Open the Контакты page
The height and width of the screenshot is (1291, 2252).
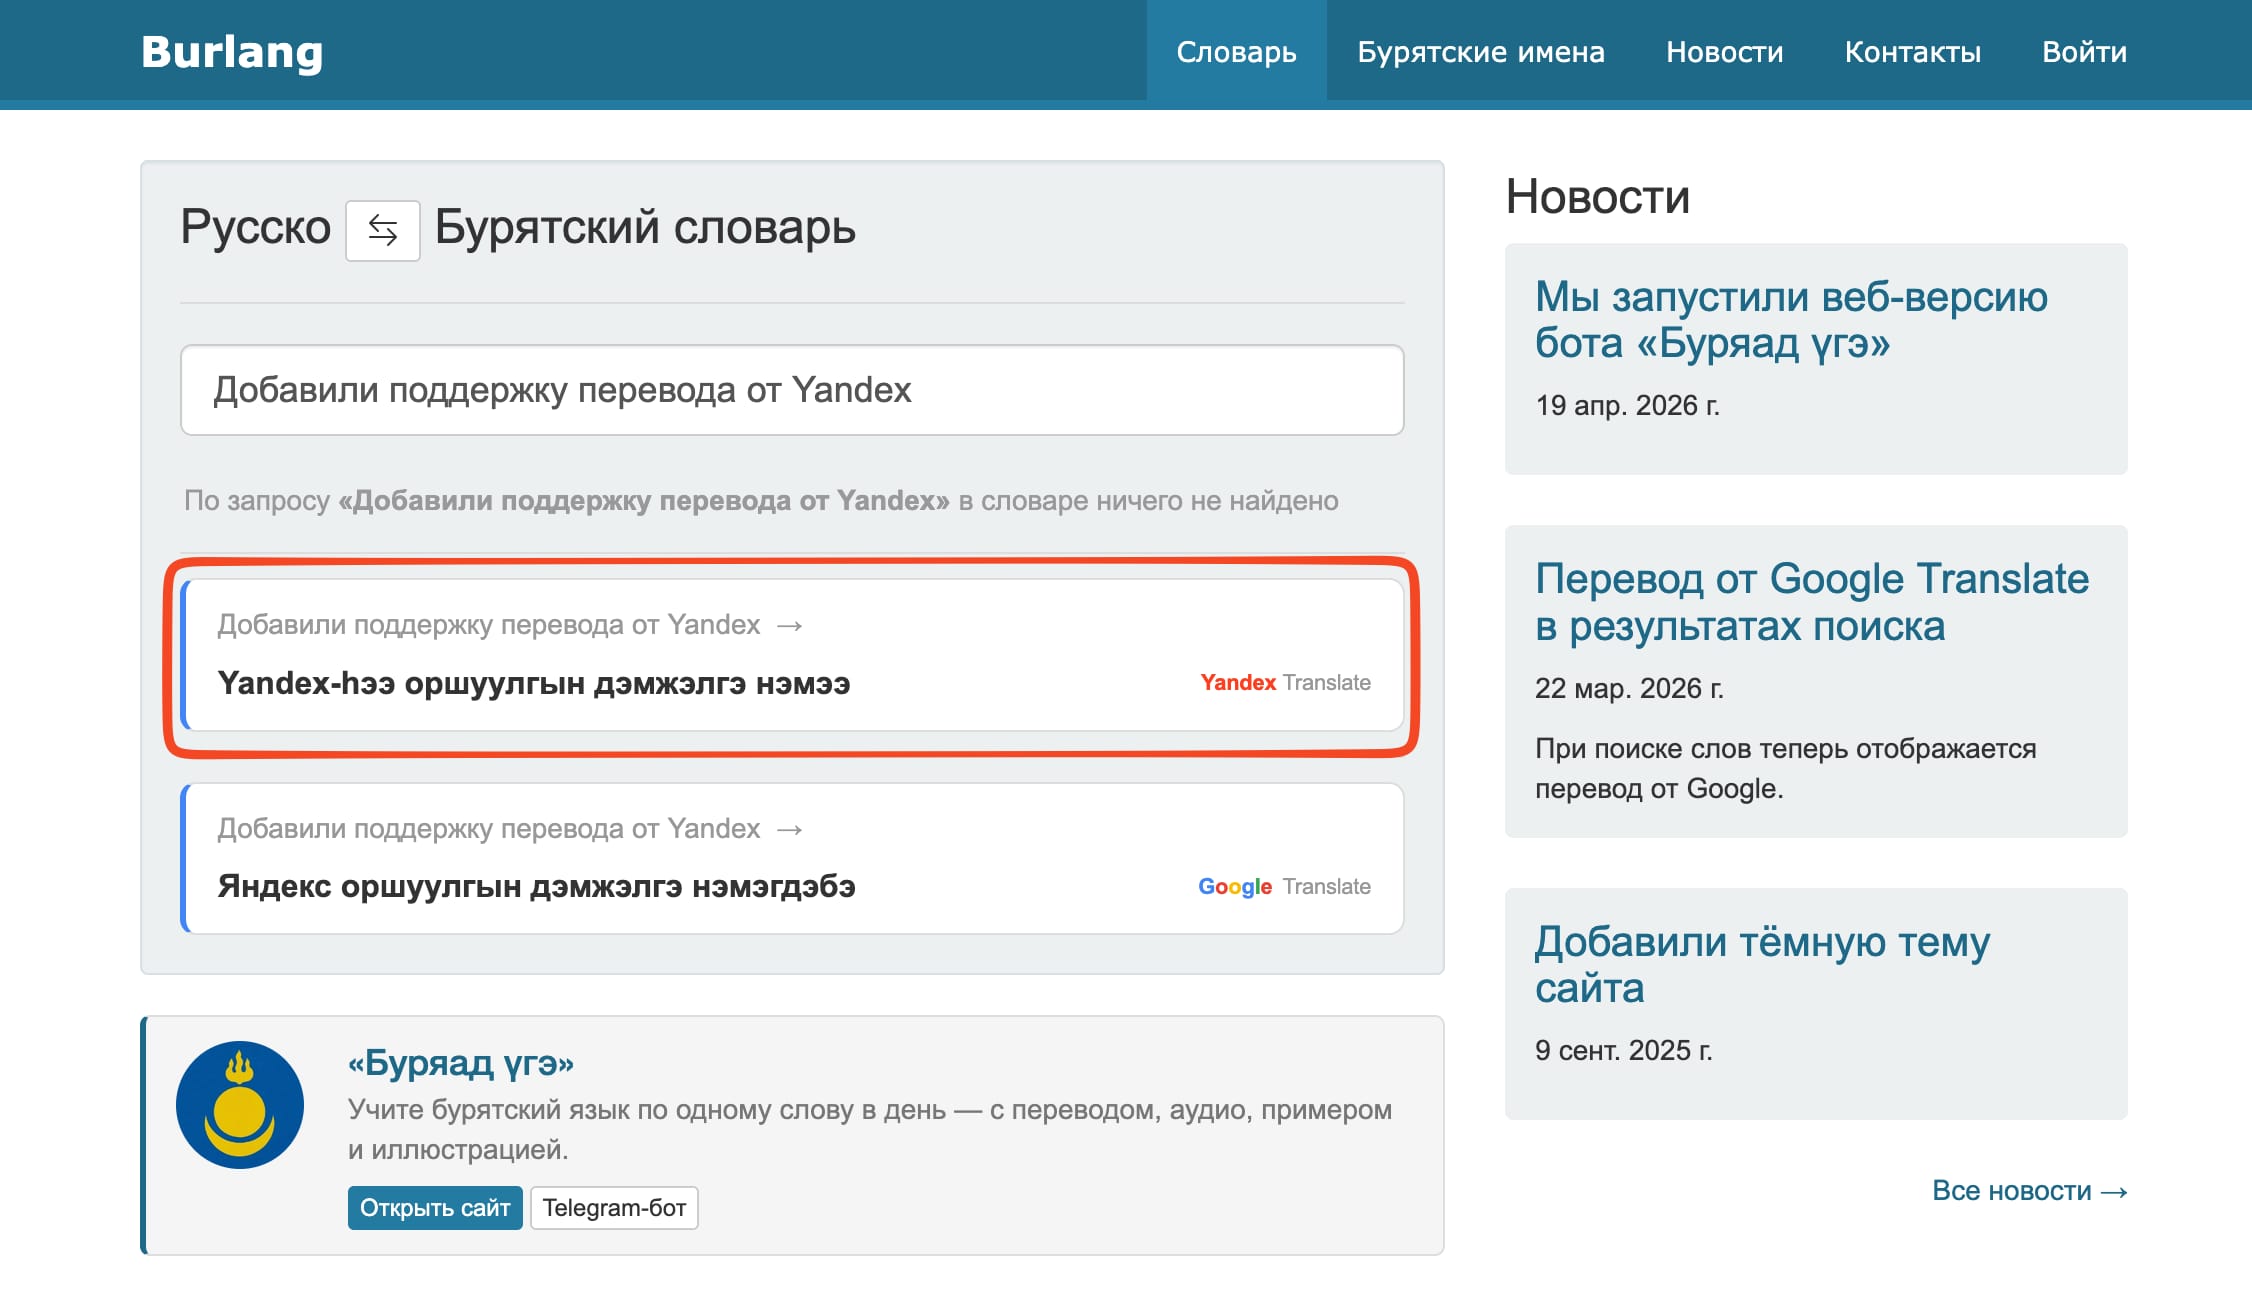coord(1912,51)
